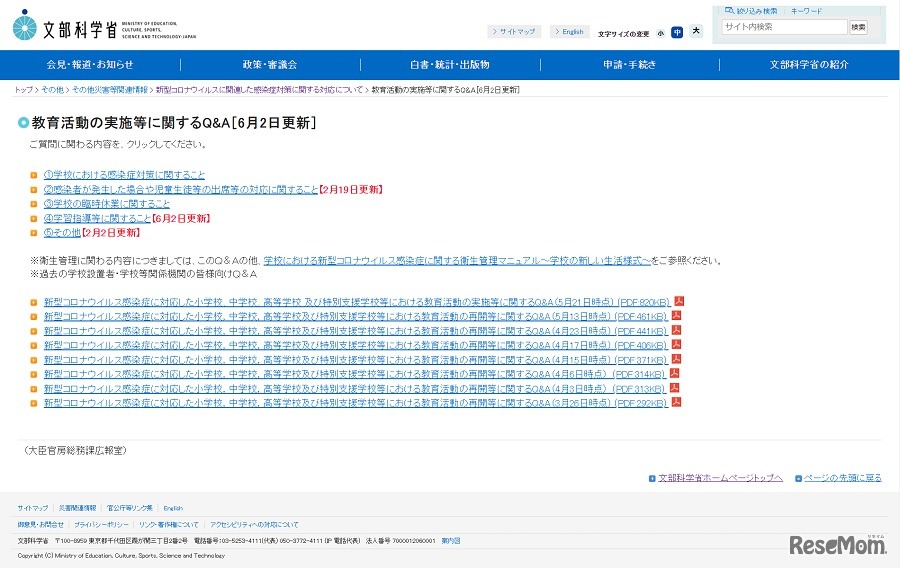Open 衛生管理マニュアル link
Screen dimensions: 900x568
pyautogui.click(x=457, y=260)
